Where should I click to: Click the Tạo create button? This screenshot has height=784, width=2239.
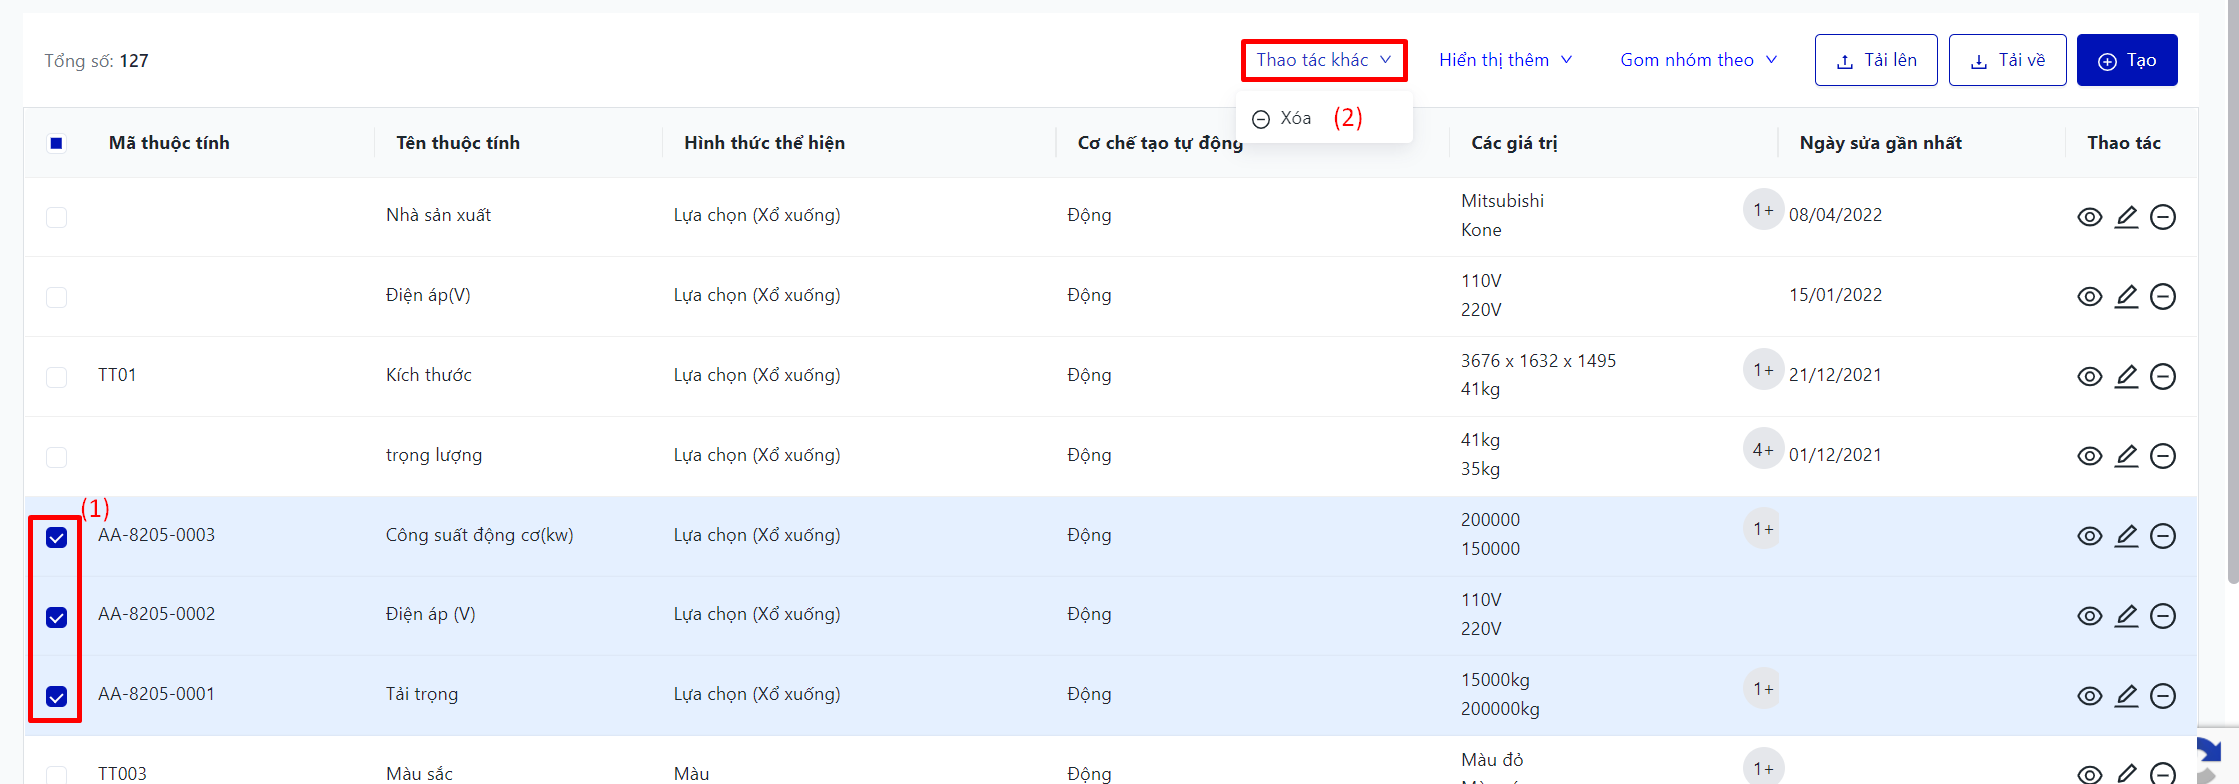tap(2126, 60)
